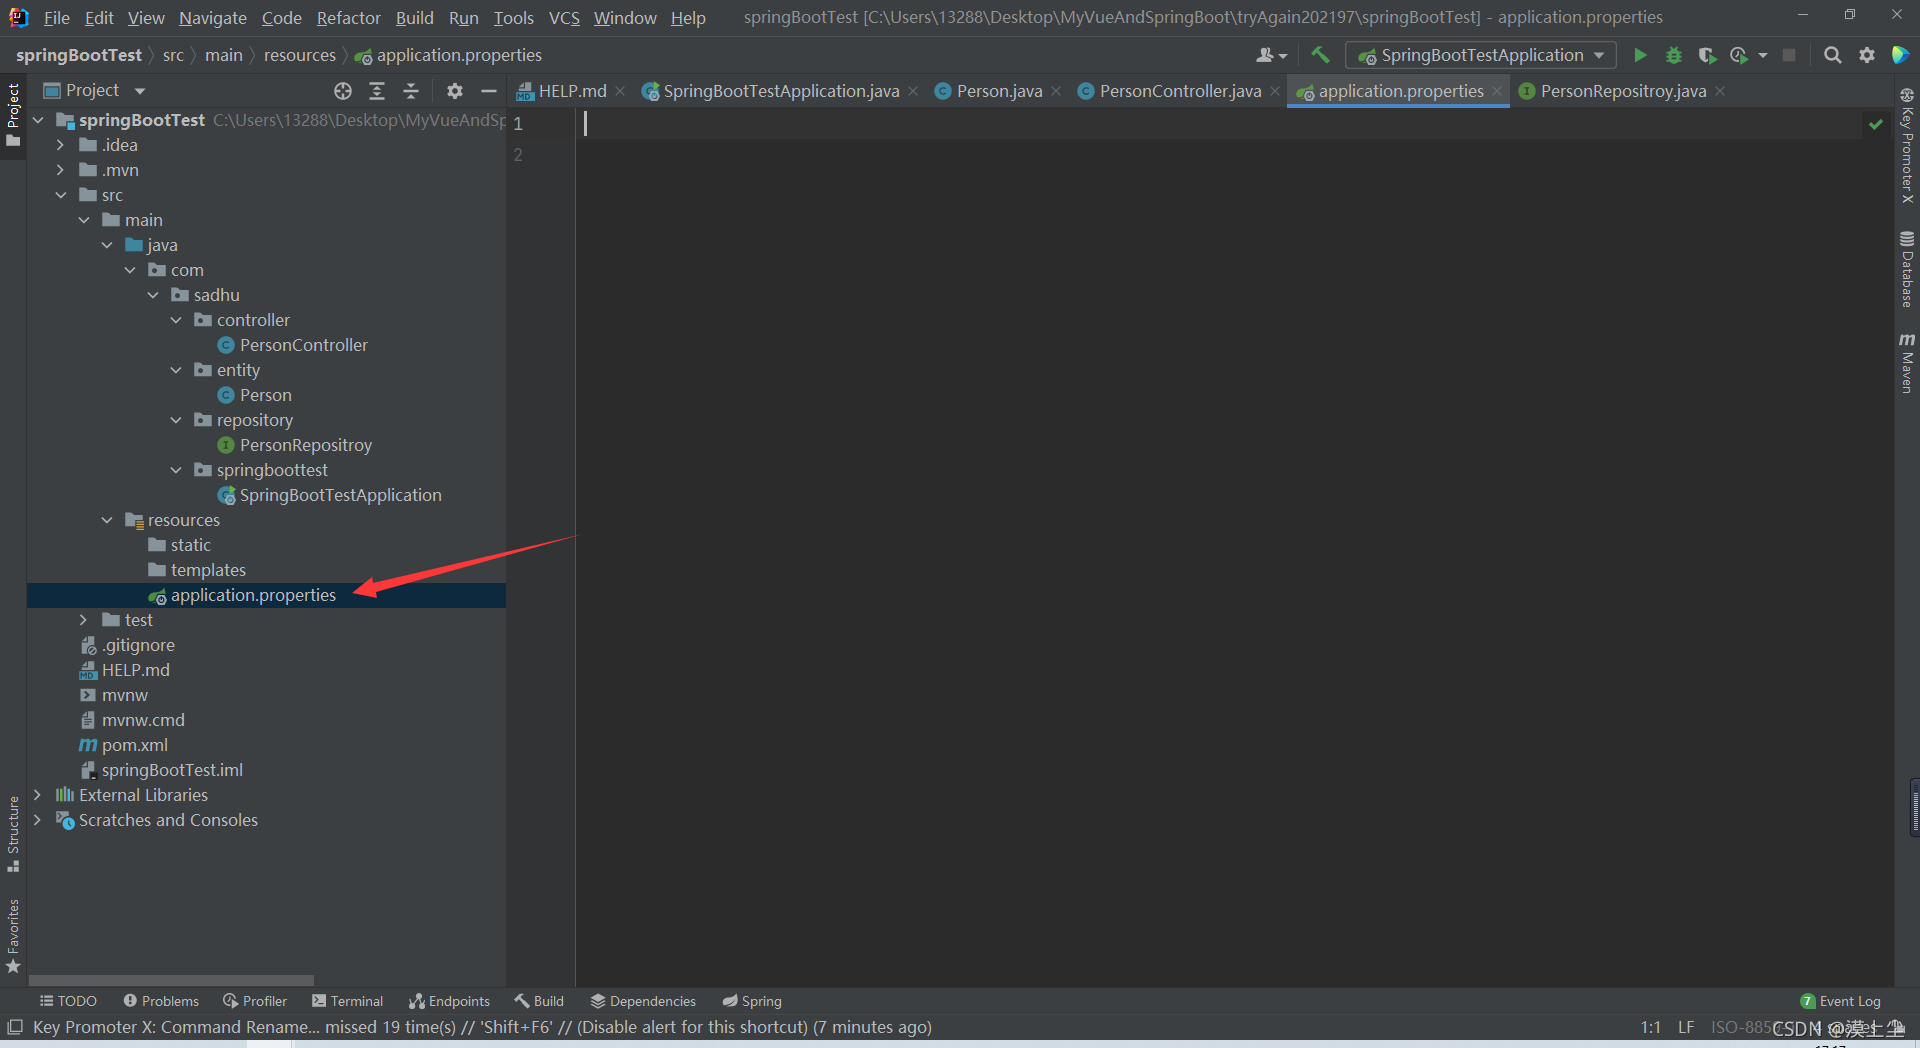1920x1048 pixels.
Task: Open SpringBootTestApplication run configuration dropdown
Action: tap(1481, 55)
